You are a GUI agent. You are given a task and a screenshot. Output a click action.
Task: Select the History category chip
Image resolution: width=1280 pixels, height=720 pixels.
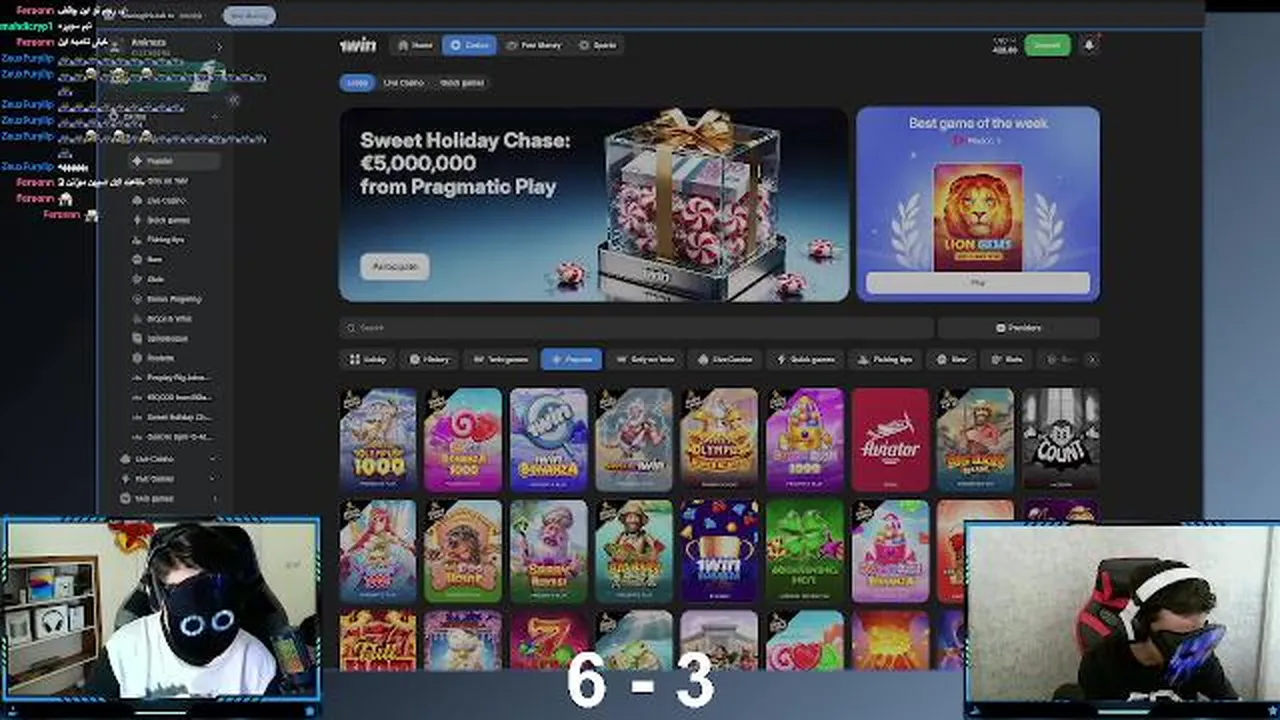430,359
